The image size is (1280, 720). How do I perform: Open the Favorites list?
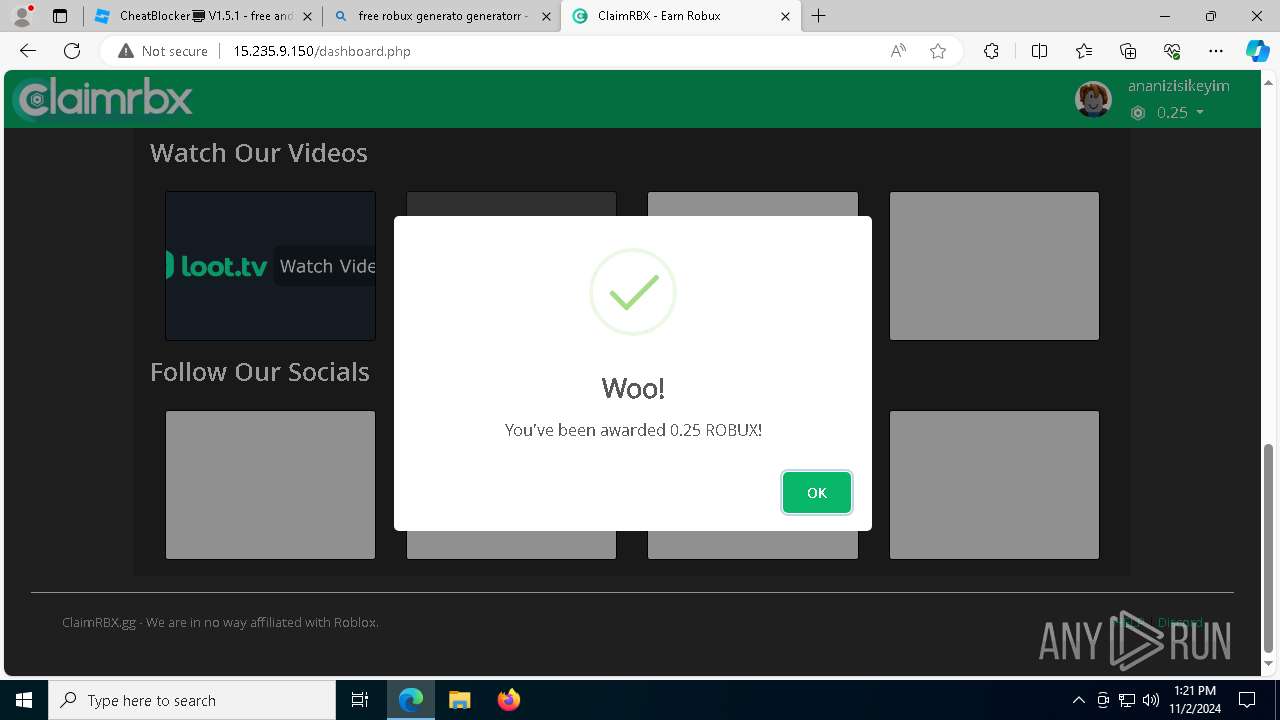pos(1084,51)
